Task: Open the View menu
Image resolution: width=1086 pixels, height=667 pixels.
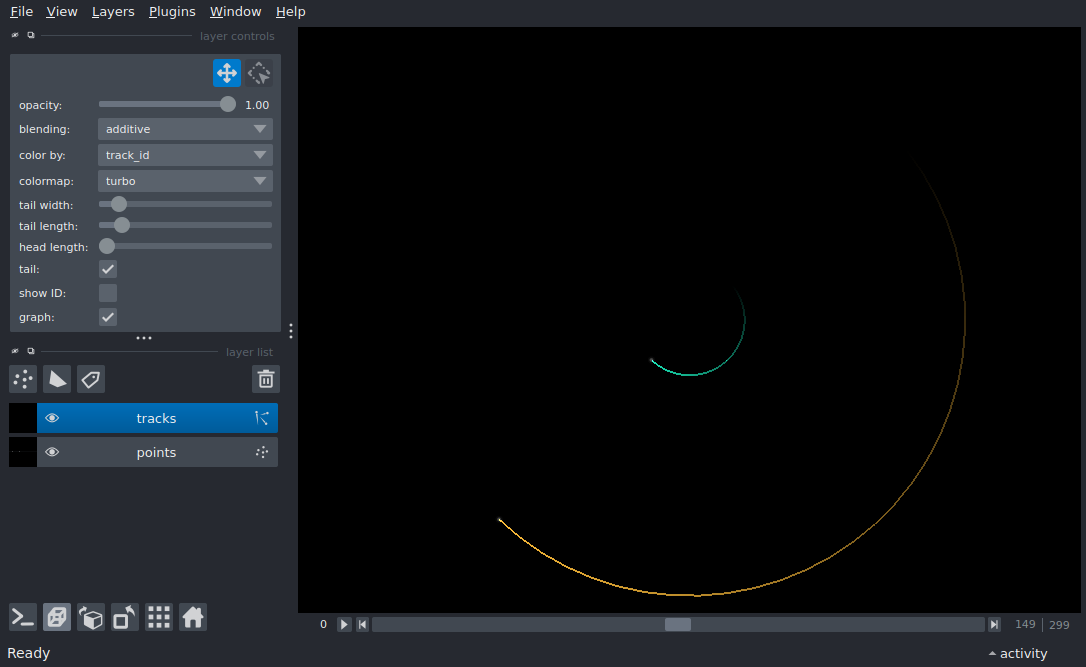Action: coord(62,12)
